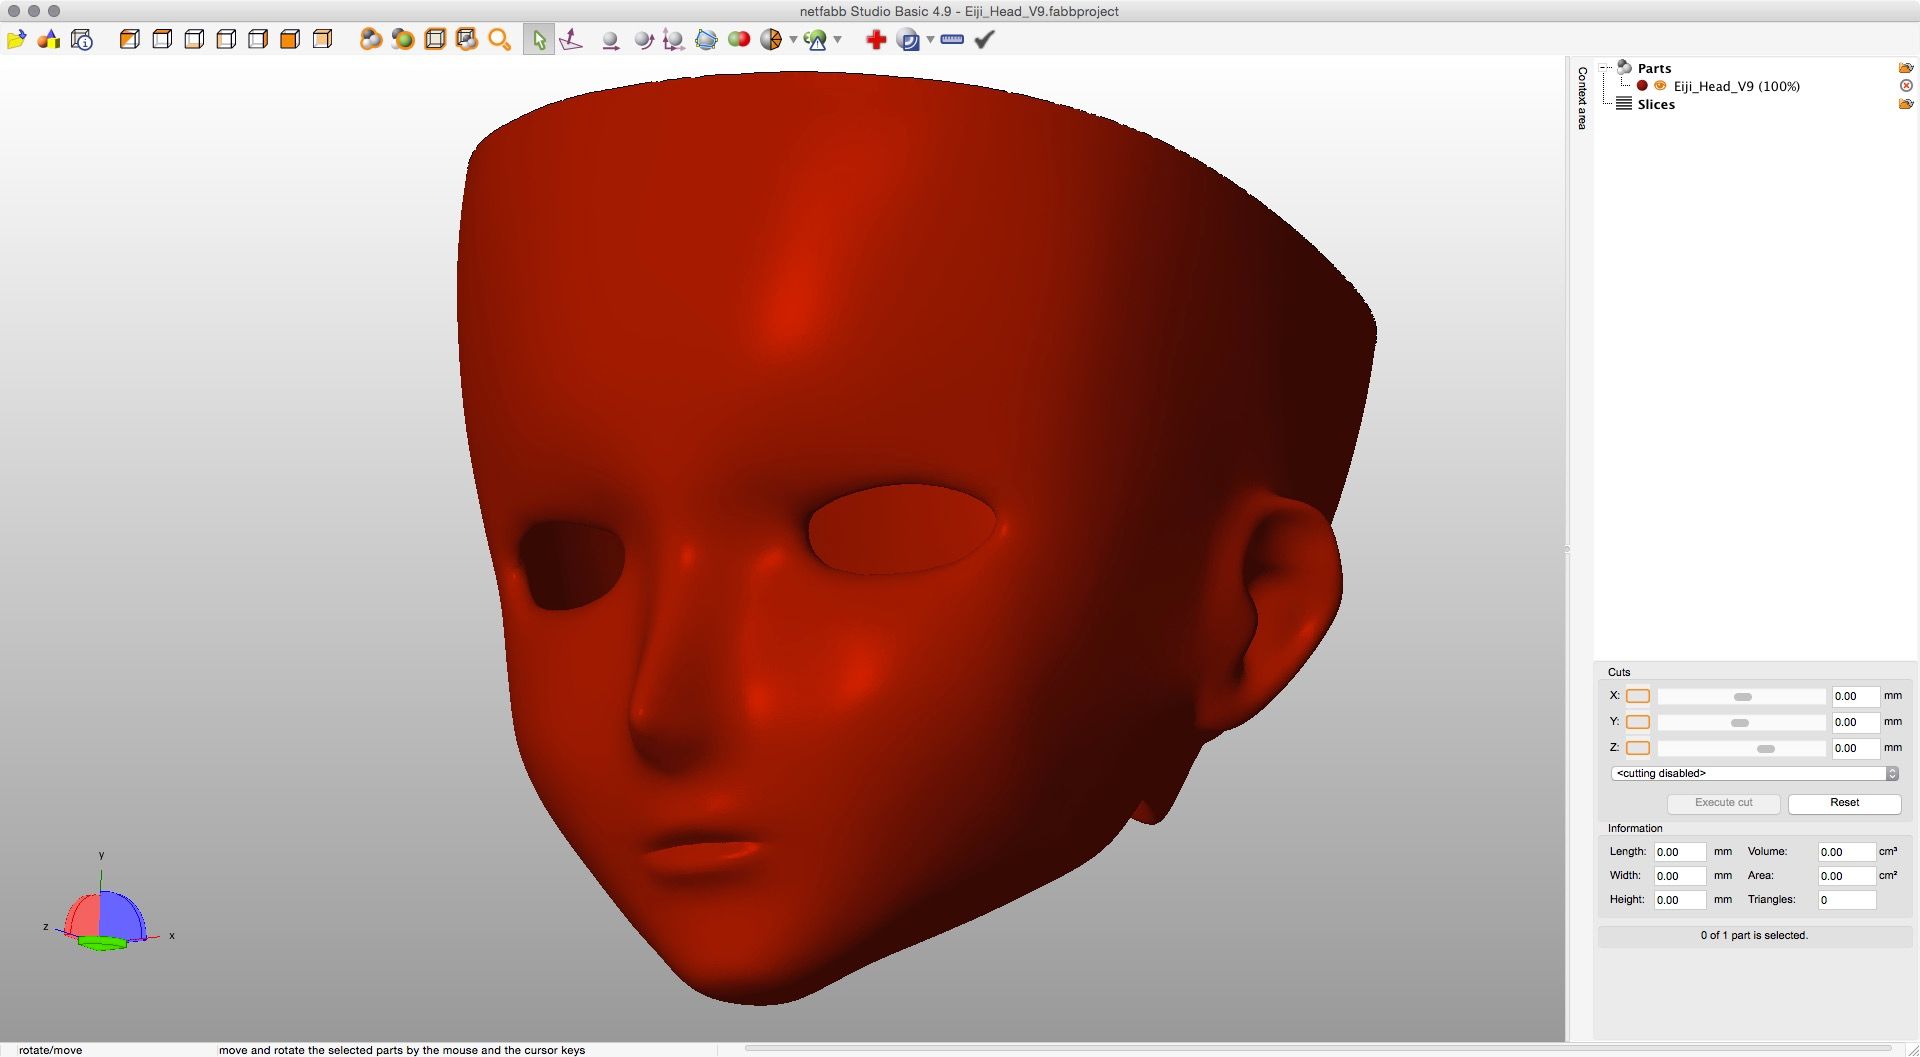Toggle the X cut plane button

pyautogui.click(x=1637, y=696)
